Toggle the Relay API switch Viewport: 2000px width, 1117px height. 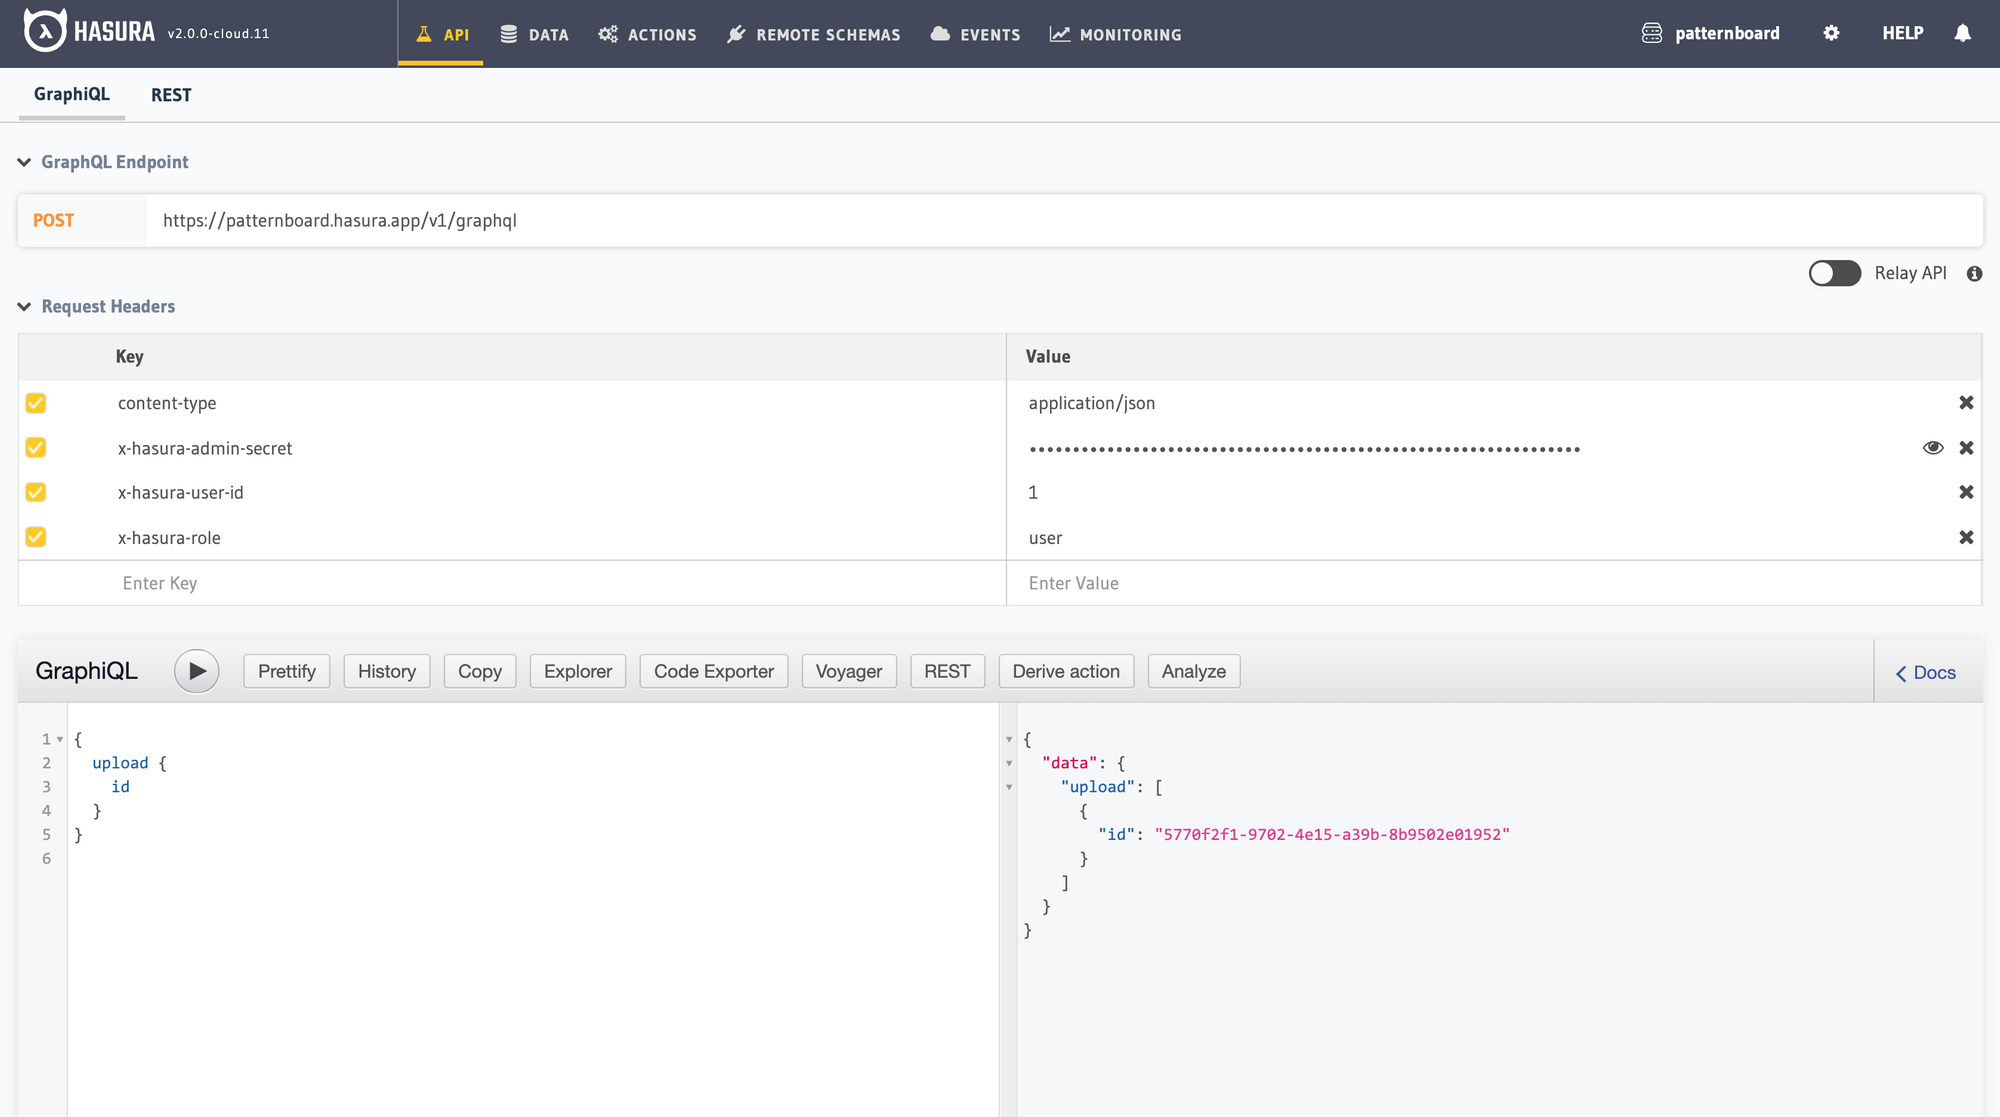(1834, 273)
